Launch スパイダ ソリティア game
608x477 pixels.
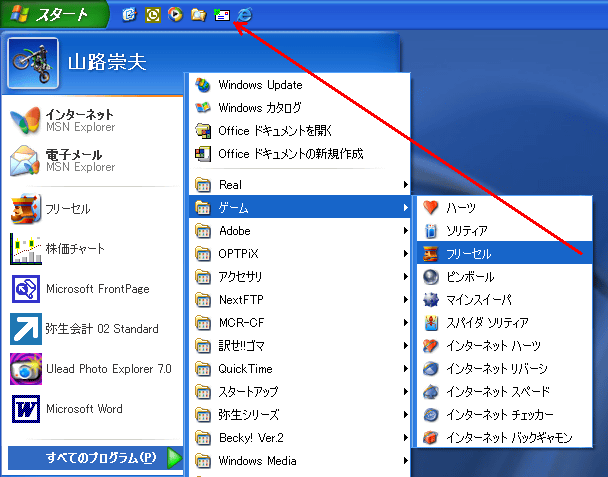pyautogui.click(x=504, y=323)
